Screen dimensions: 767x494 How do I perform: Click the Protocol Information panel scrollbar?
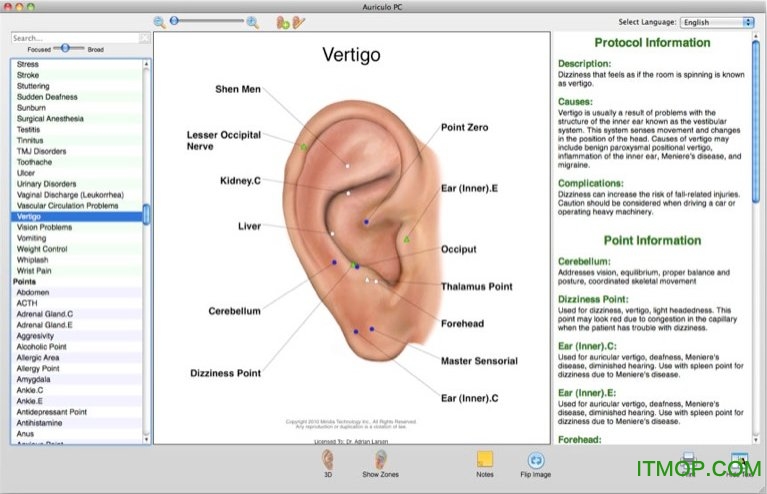coord(756,122)
